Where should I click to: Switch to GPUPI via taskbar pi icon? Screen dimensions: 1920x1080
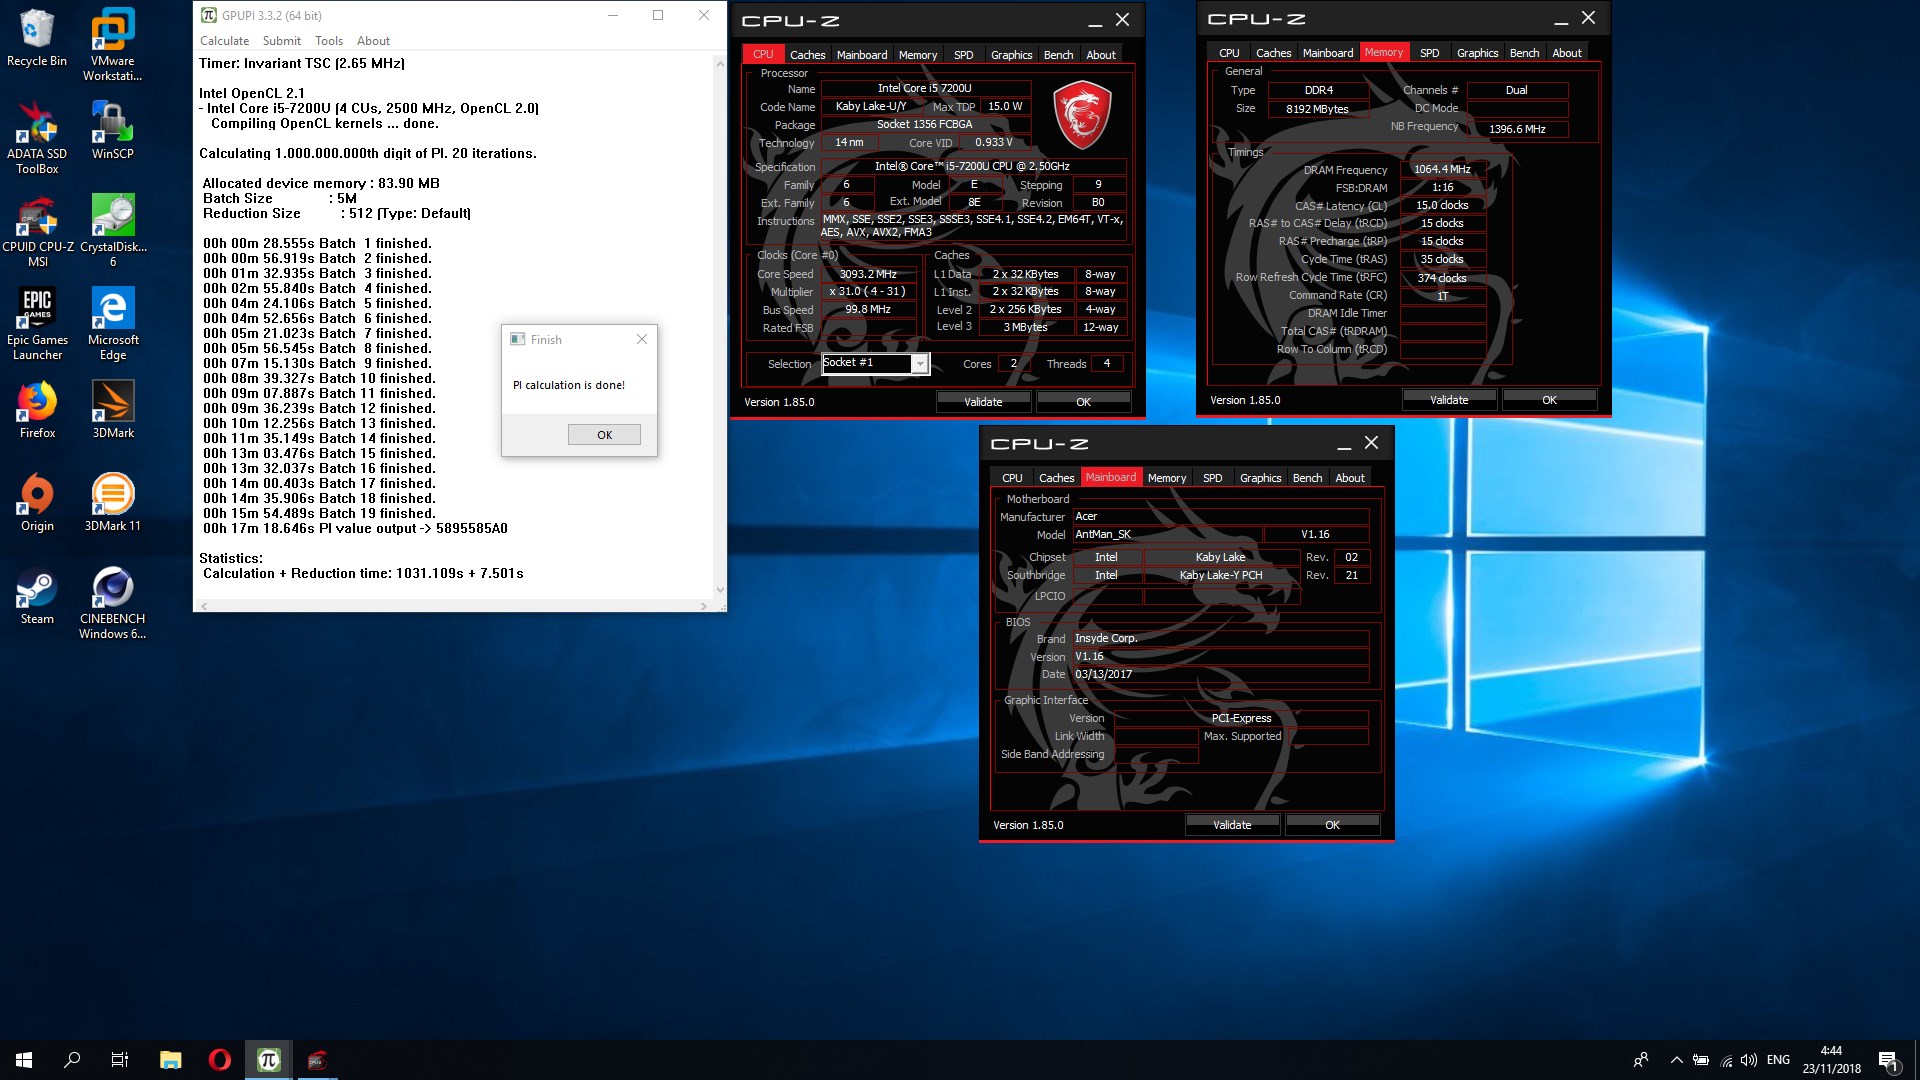click(268, 1060)
